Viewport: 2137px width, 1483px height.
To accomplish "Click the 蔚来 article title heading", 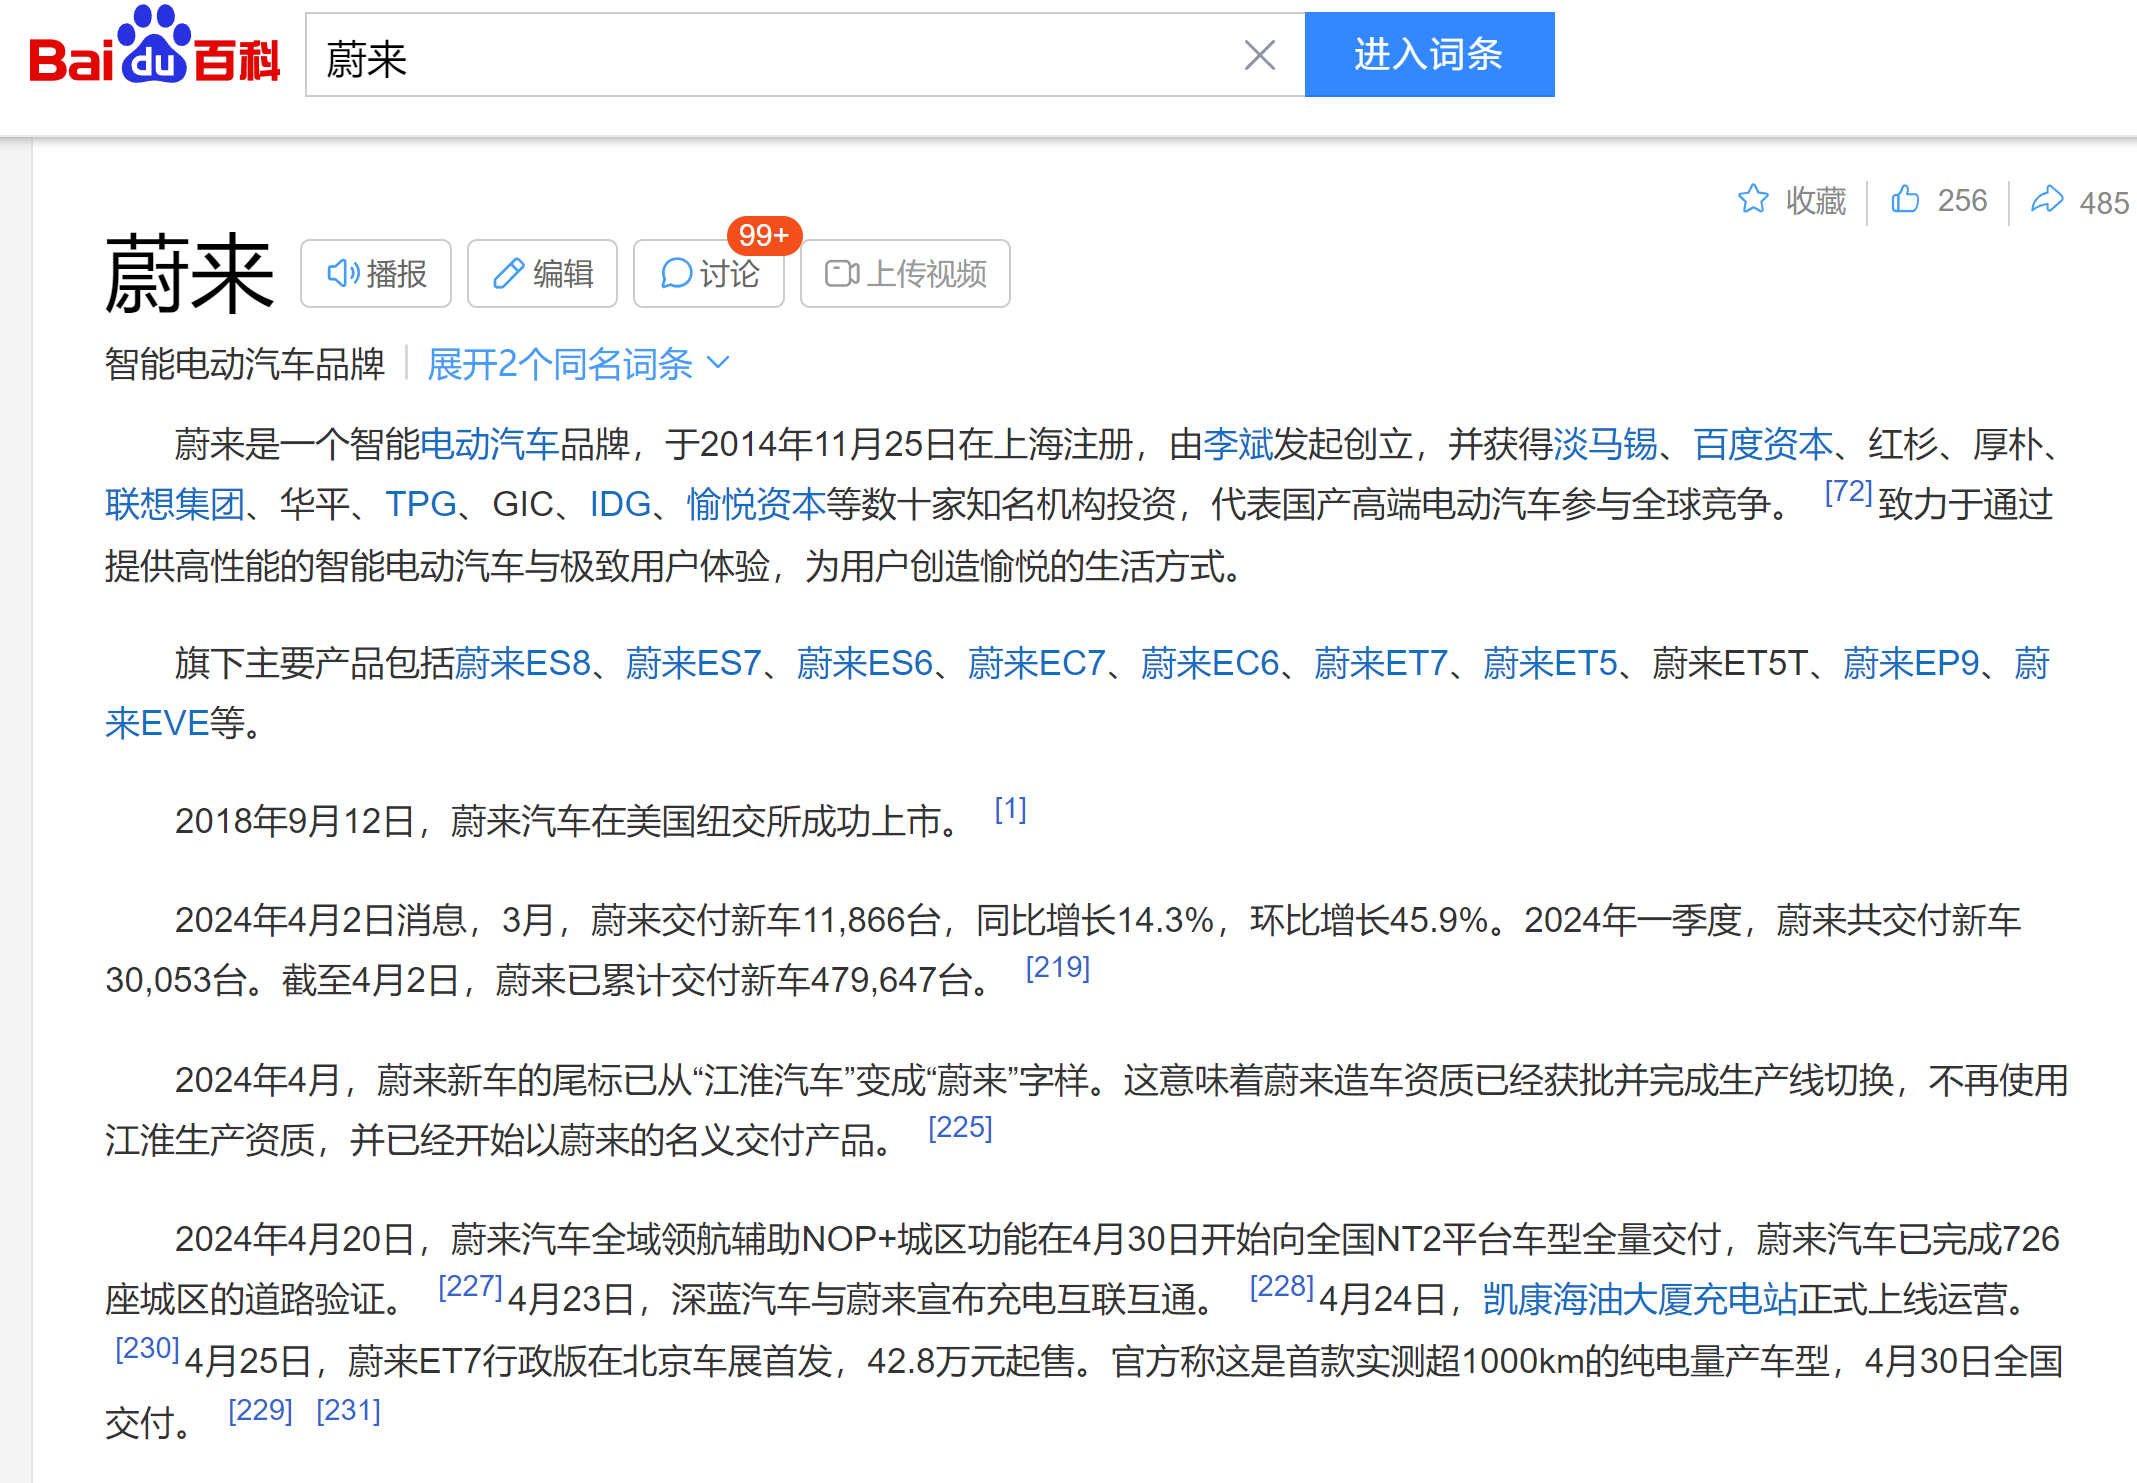I will [190, 274].
